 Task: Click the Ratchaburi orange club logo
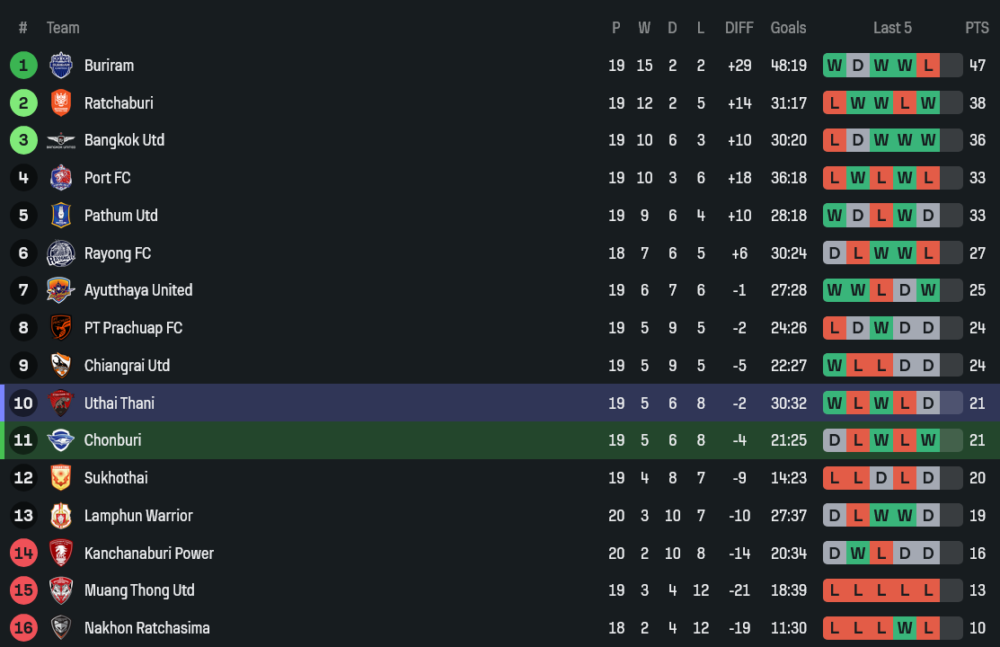click(61, 103)
